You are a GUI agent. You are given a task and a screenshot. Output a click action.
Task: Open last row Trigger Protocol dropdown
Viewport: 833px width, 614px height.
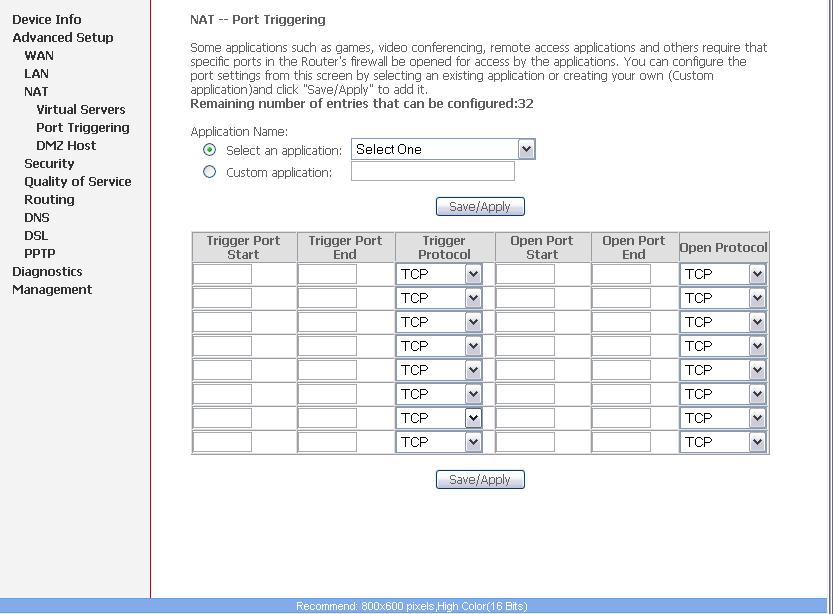click(x=439, y=442)
